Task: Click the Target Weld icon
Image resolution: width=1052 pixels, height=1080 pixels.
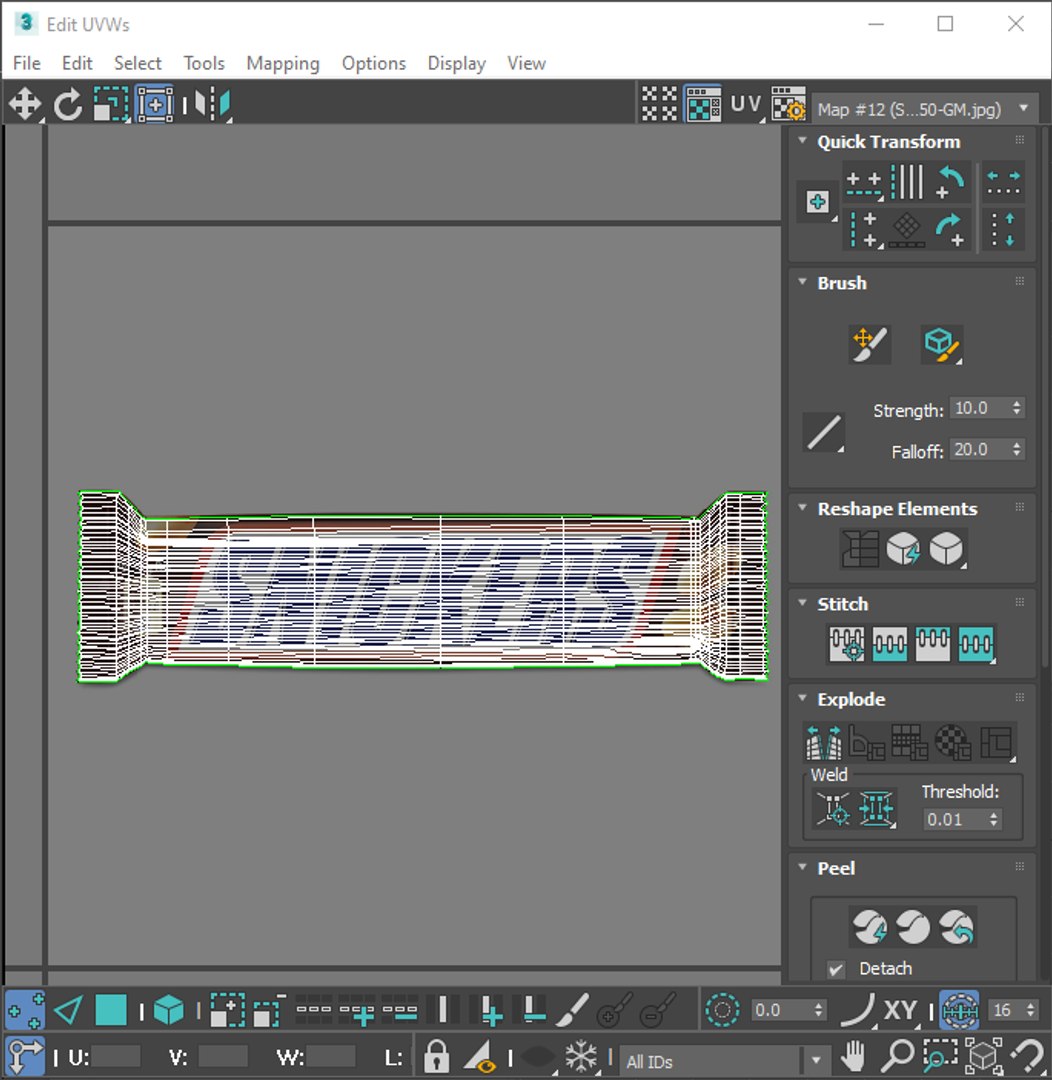Action: click(833, 808)
